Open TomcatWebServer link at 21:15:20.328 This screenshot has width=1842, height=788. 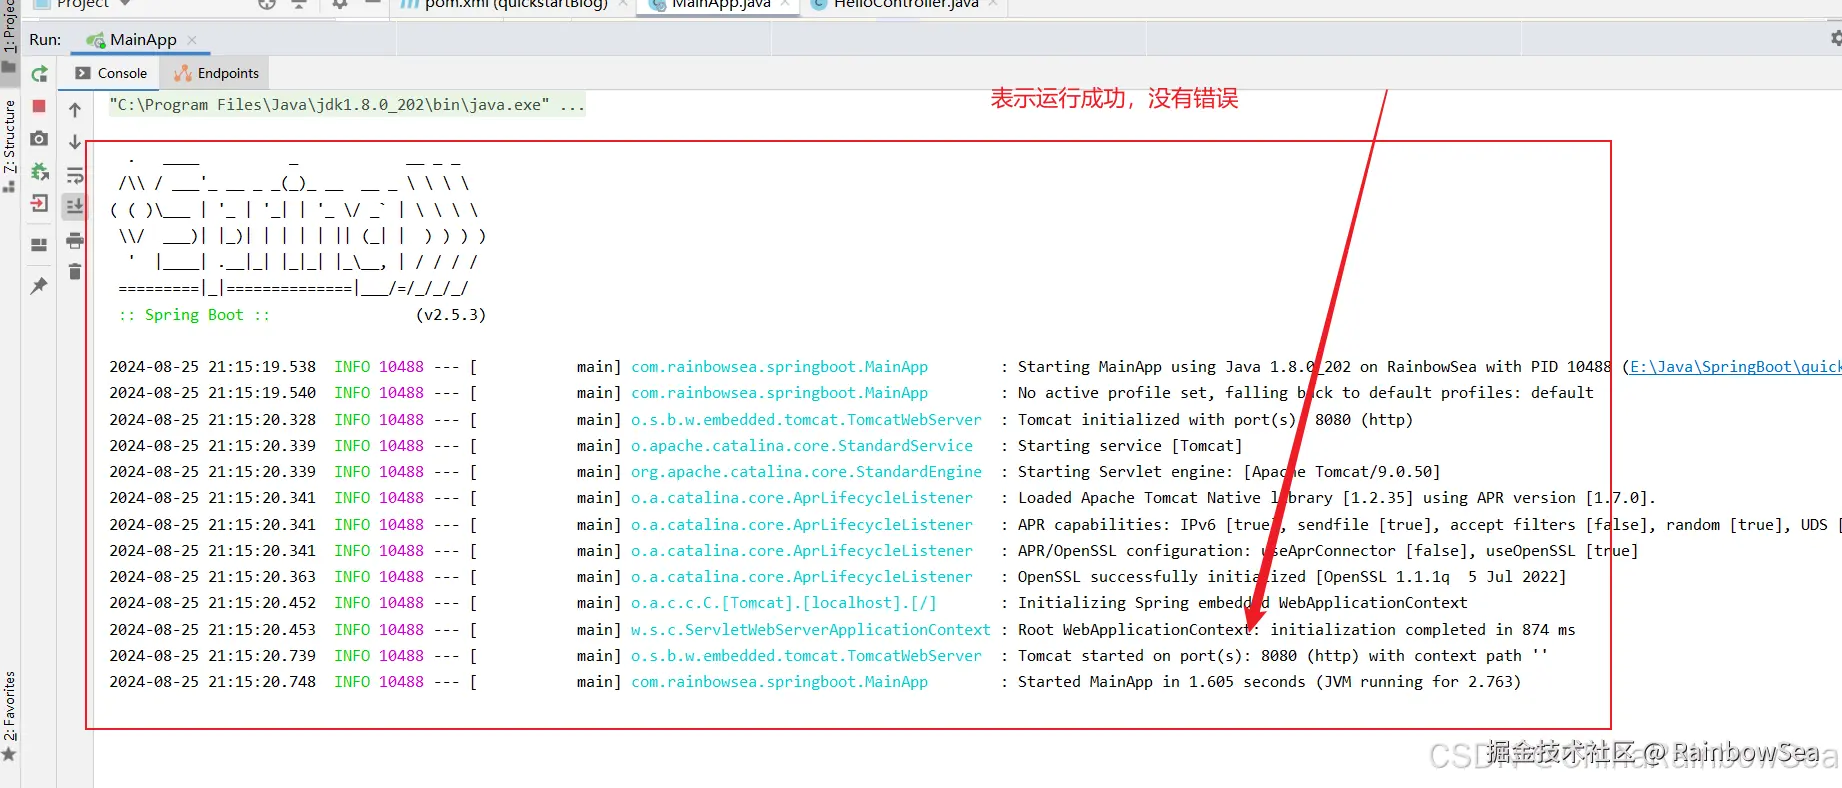coord(806,420)
